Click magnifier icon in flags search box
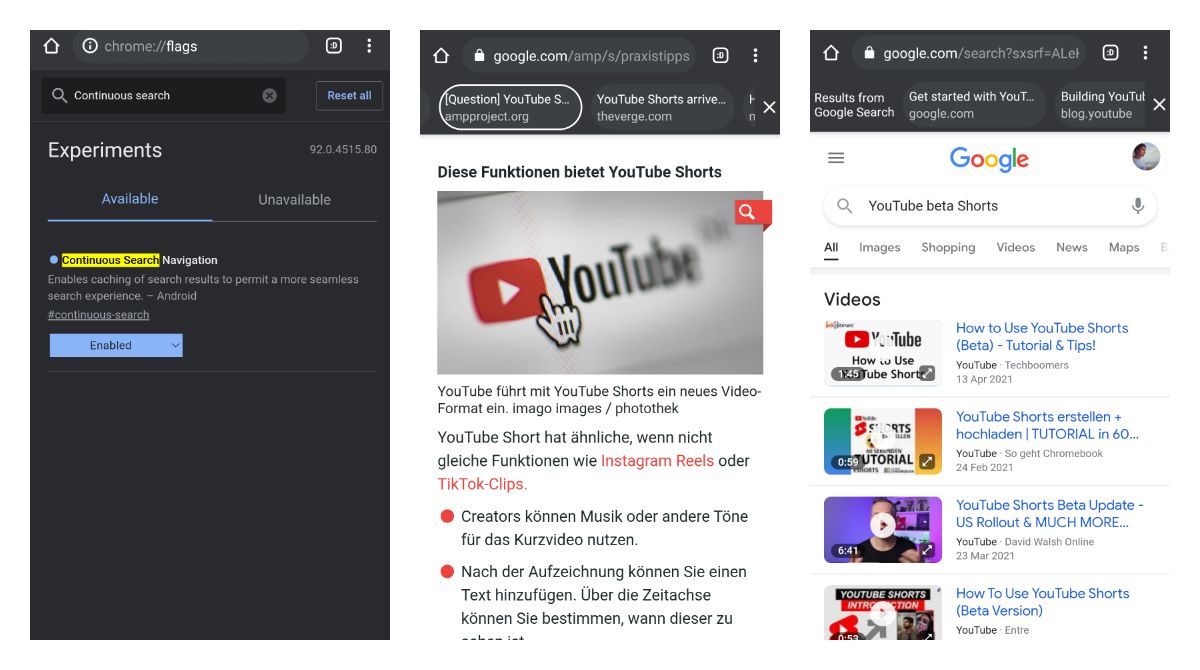1200x670 pixels. [x=59, y=96]
